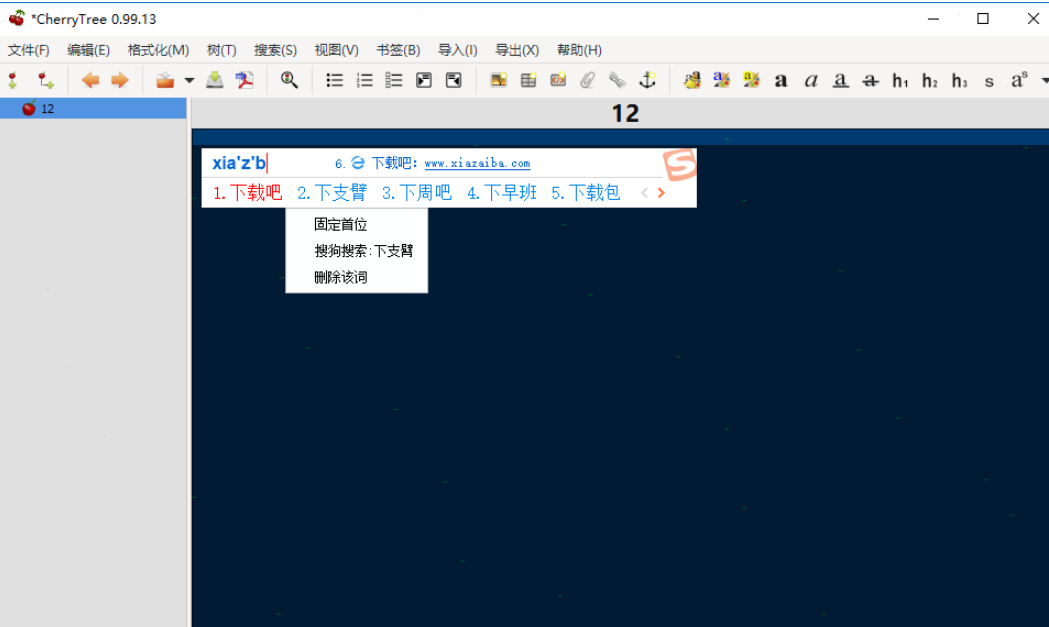Apply heading 2 style
Screen dimensions: 1049x627
(x=930, y=81)
